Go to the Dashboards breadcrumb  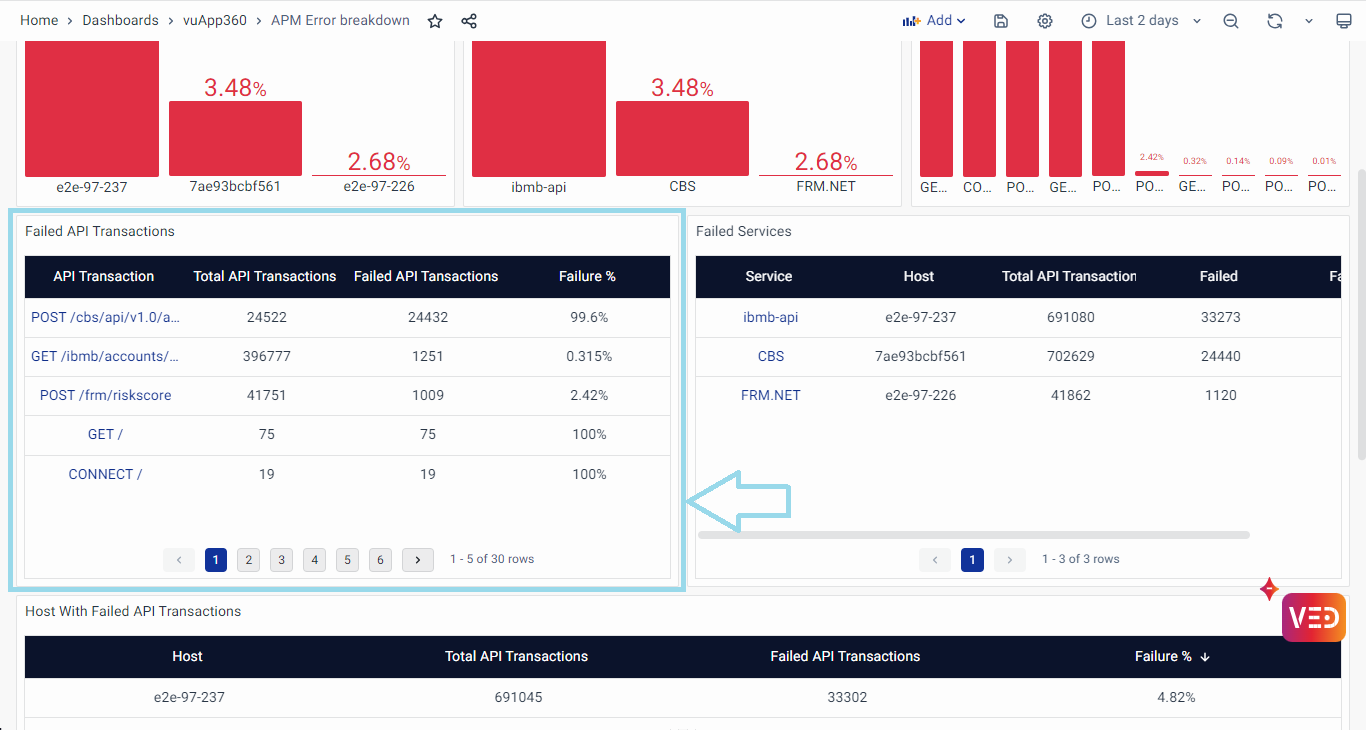(x=120, y=21)
